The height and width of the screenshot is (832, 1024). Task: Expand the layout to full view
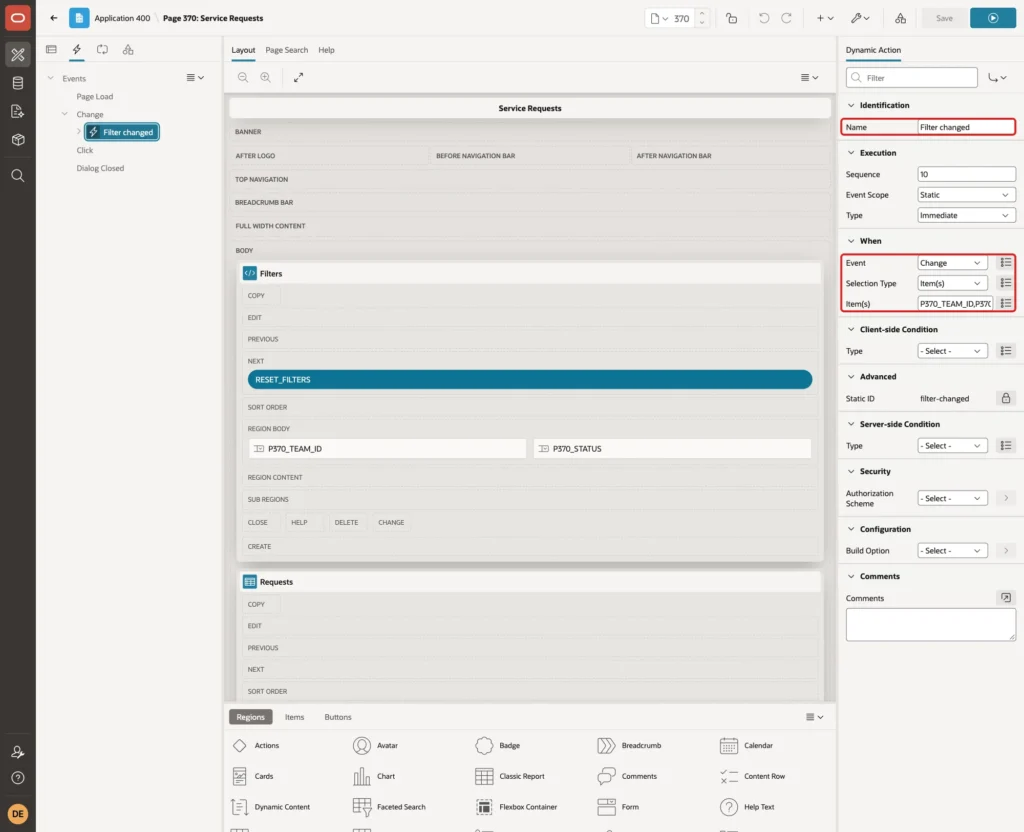pyautogui.click(x=298, y=77)
